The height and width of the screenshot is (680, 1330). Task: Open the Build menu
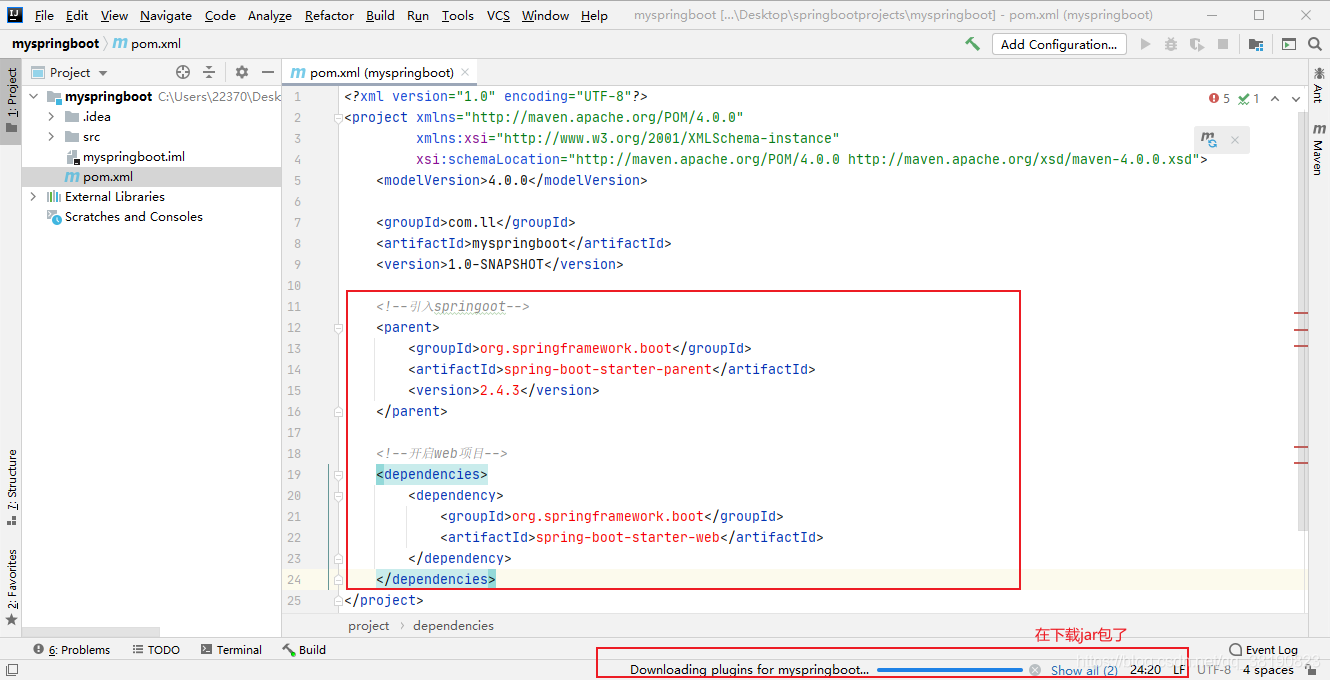click(380, 15)
